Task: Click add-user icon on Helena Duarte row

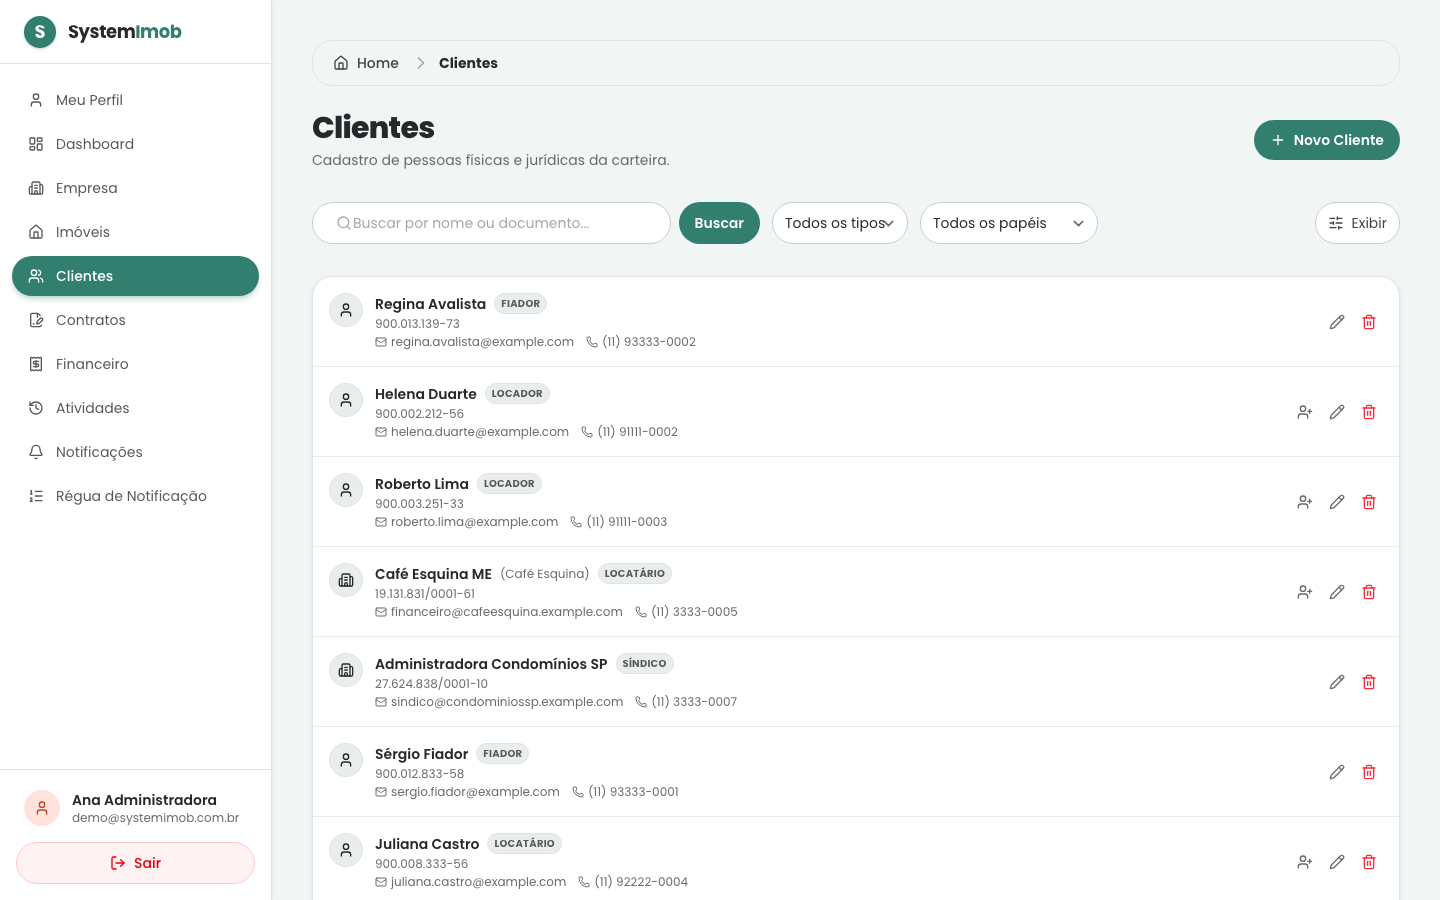Action: tap(1305, 412)
